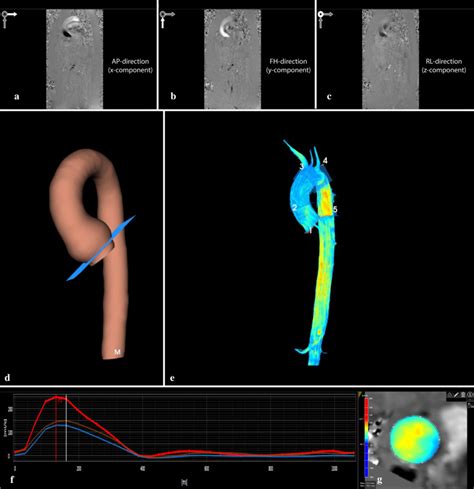This screenshot has width=474, height=489.
Task: Click the '(x-component)' label
Action: pos(130,70)
